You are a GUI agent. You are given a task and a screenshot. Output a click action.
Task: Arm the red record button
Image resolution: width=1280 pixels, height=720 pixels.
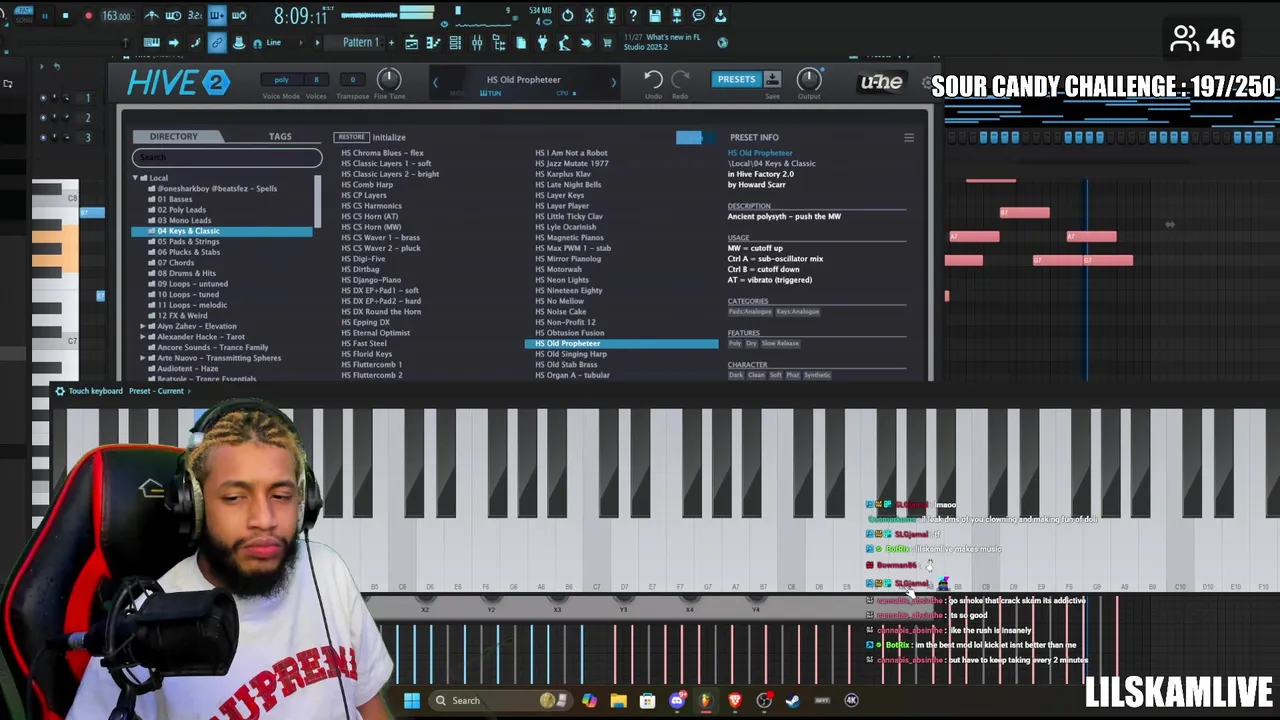click(x=87, y=16)
